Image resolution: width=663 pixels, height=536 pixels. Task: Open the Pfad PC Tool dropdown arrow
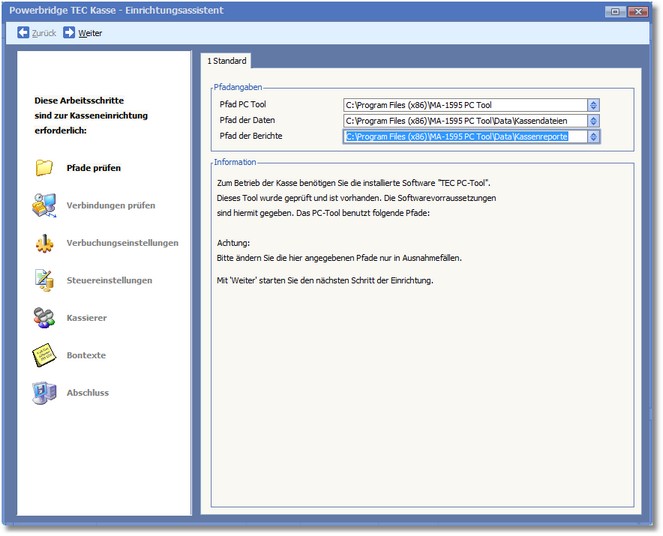click(593, 105)
